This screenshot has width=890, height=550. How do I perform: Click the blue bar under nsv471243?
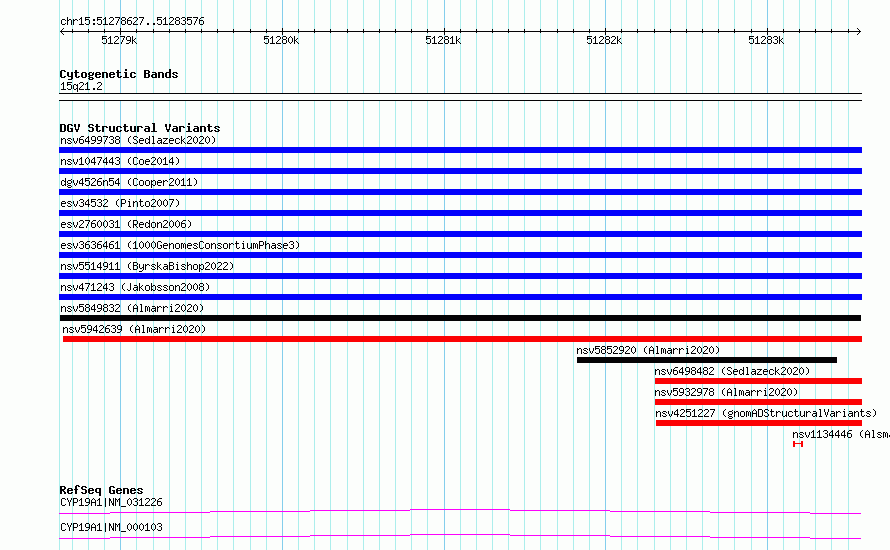(460, 297)
